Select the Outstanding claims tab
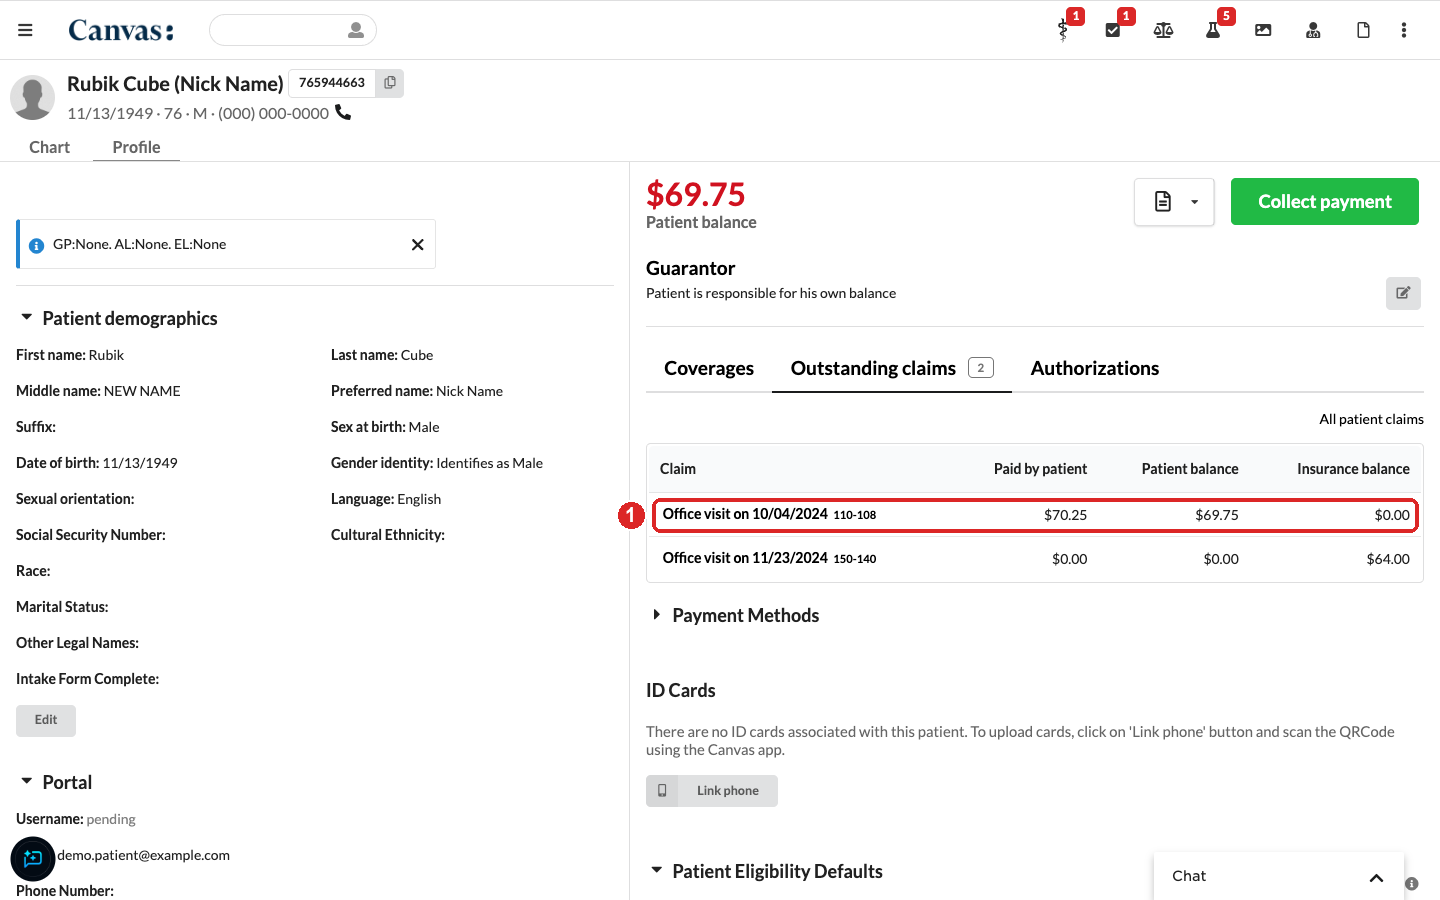The image size is (1440, 900). [892, 368]
